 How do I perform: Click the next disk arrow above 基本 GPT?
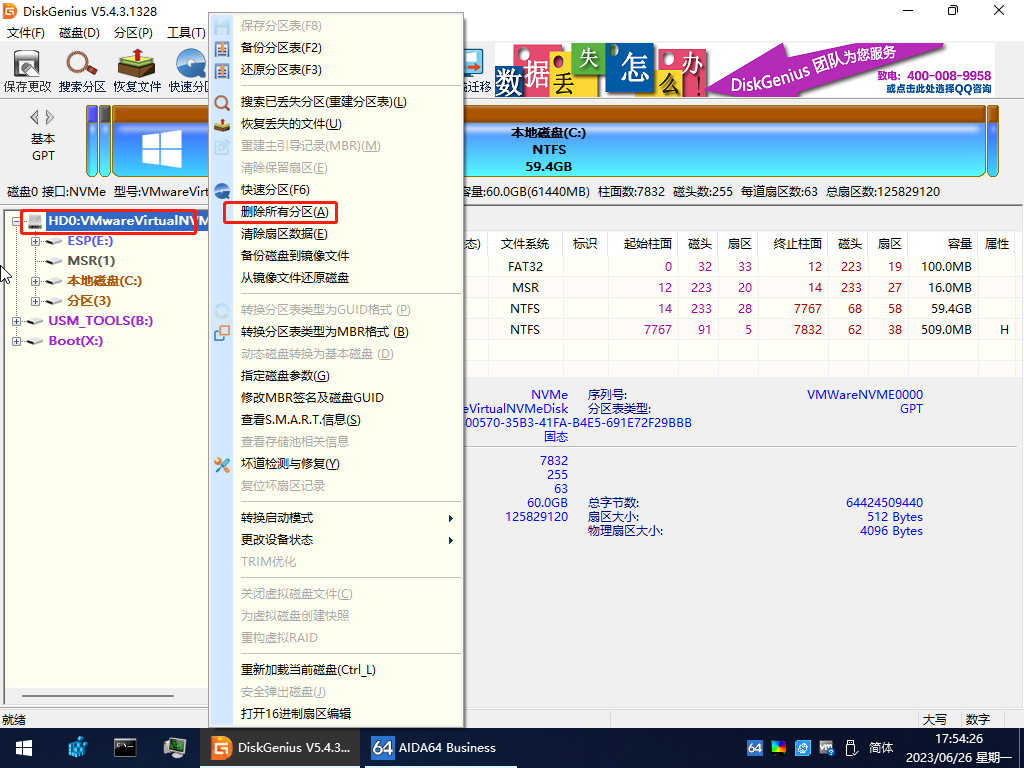pos(50,118)
